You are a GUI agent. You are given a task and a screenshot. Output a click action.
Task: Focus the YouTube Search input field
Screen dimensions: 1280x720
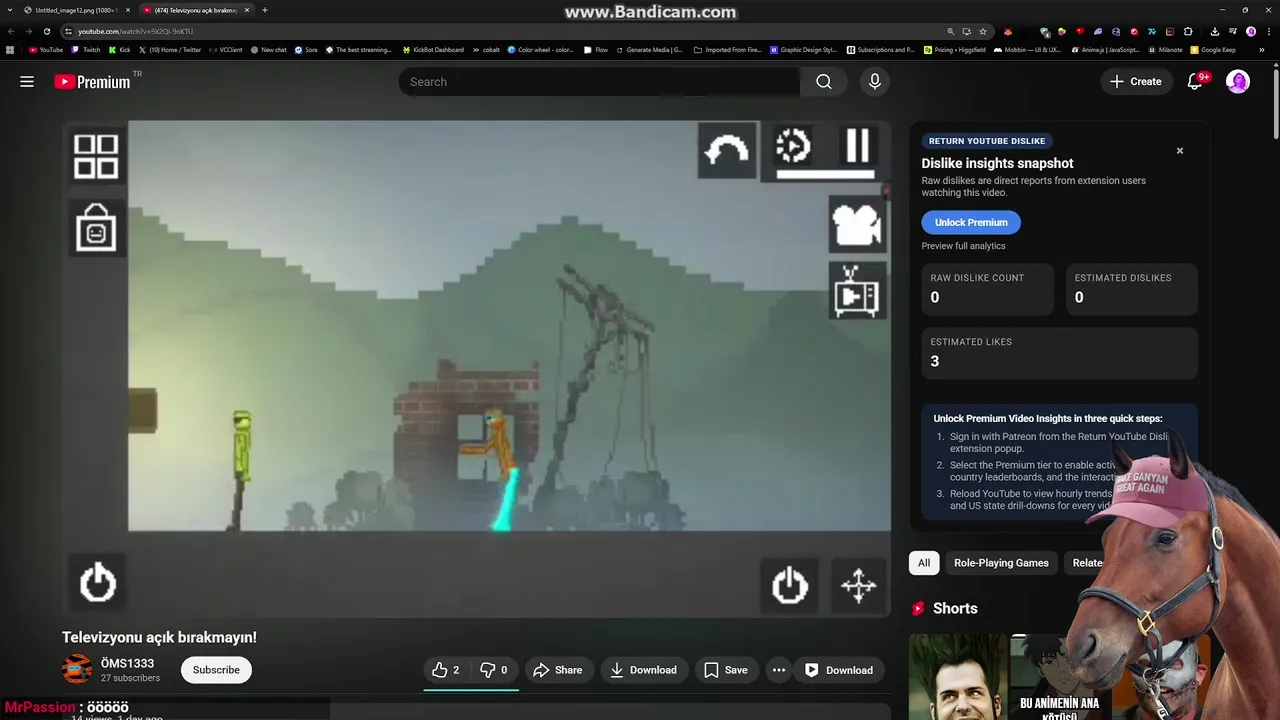tap(599, 82)
